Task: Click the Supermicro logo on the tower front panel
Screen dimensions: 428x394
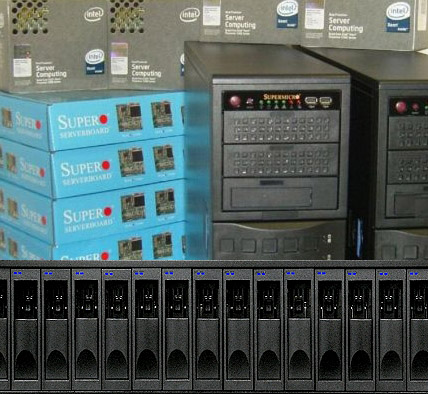Action: click(x=281, y=97)
